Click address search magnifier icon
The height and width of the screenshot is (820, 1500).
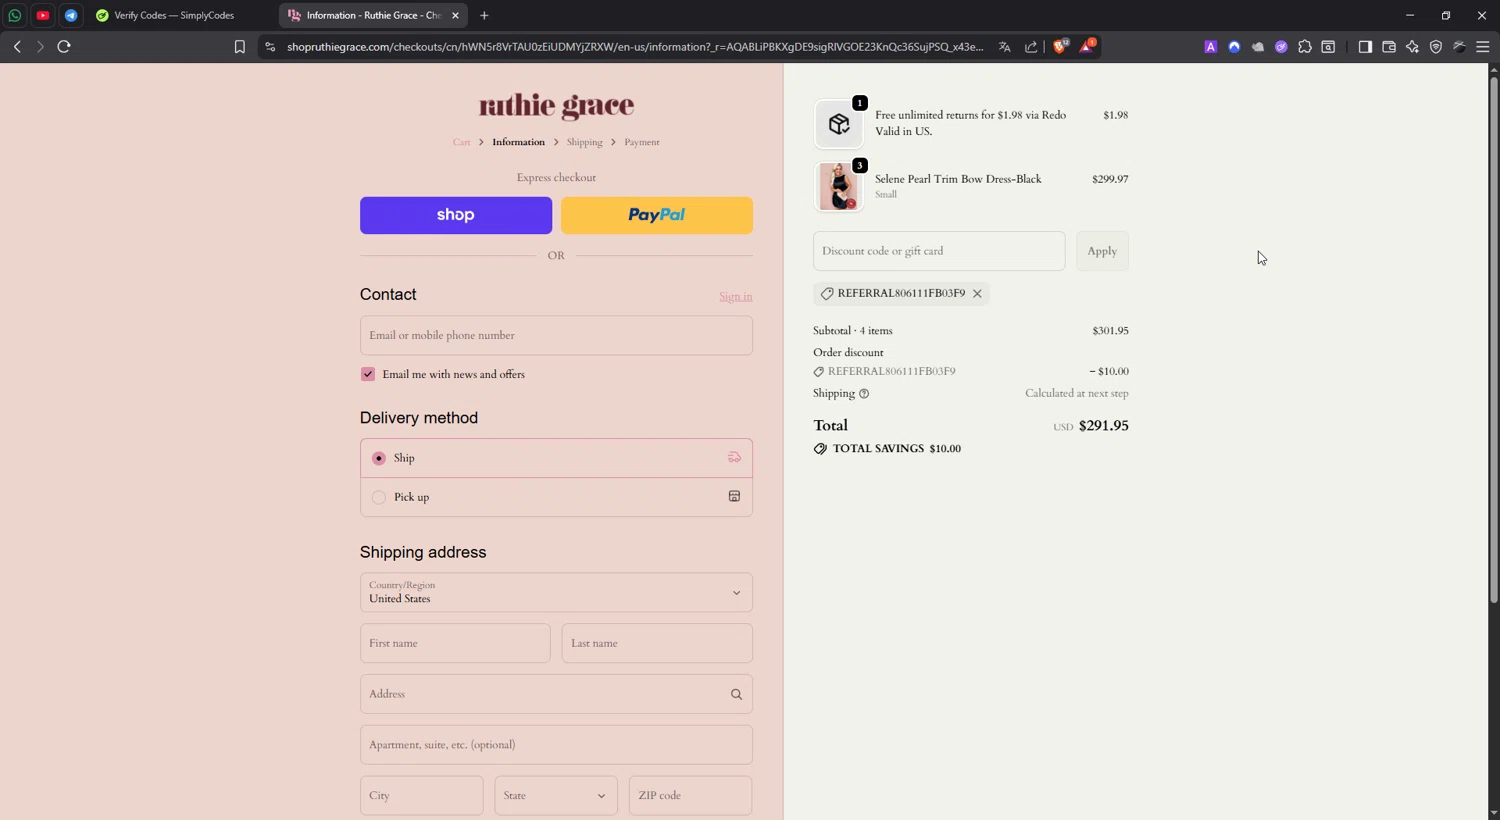tap(736, 694)
